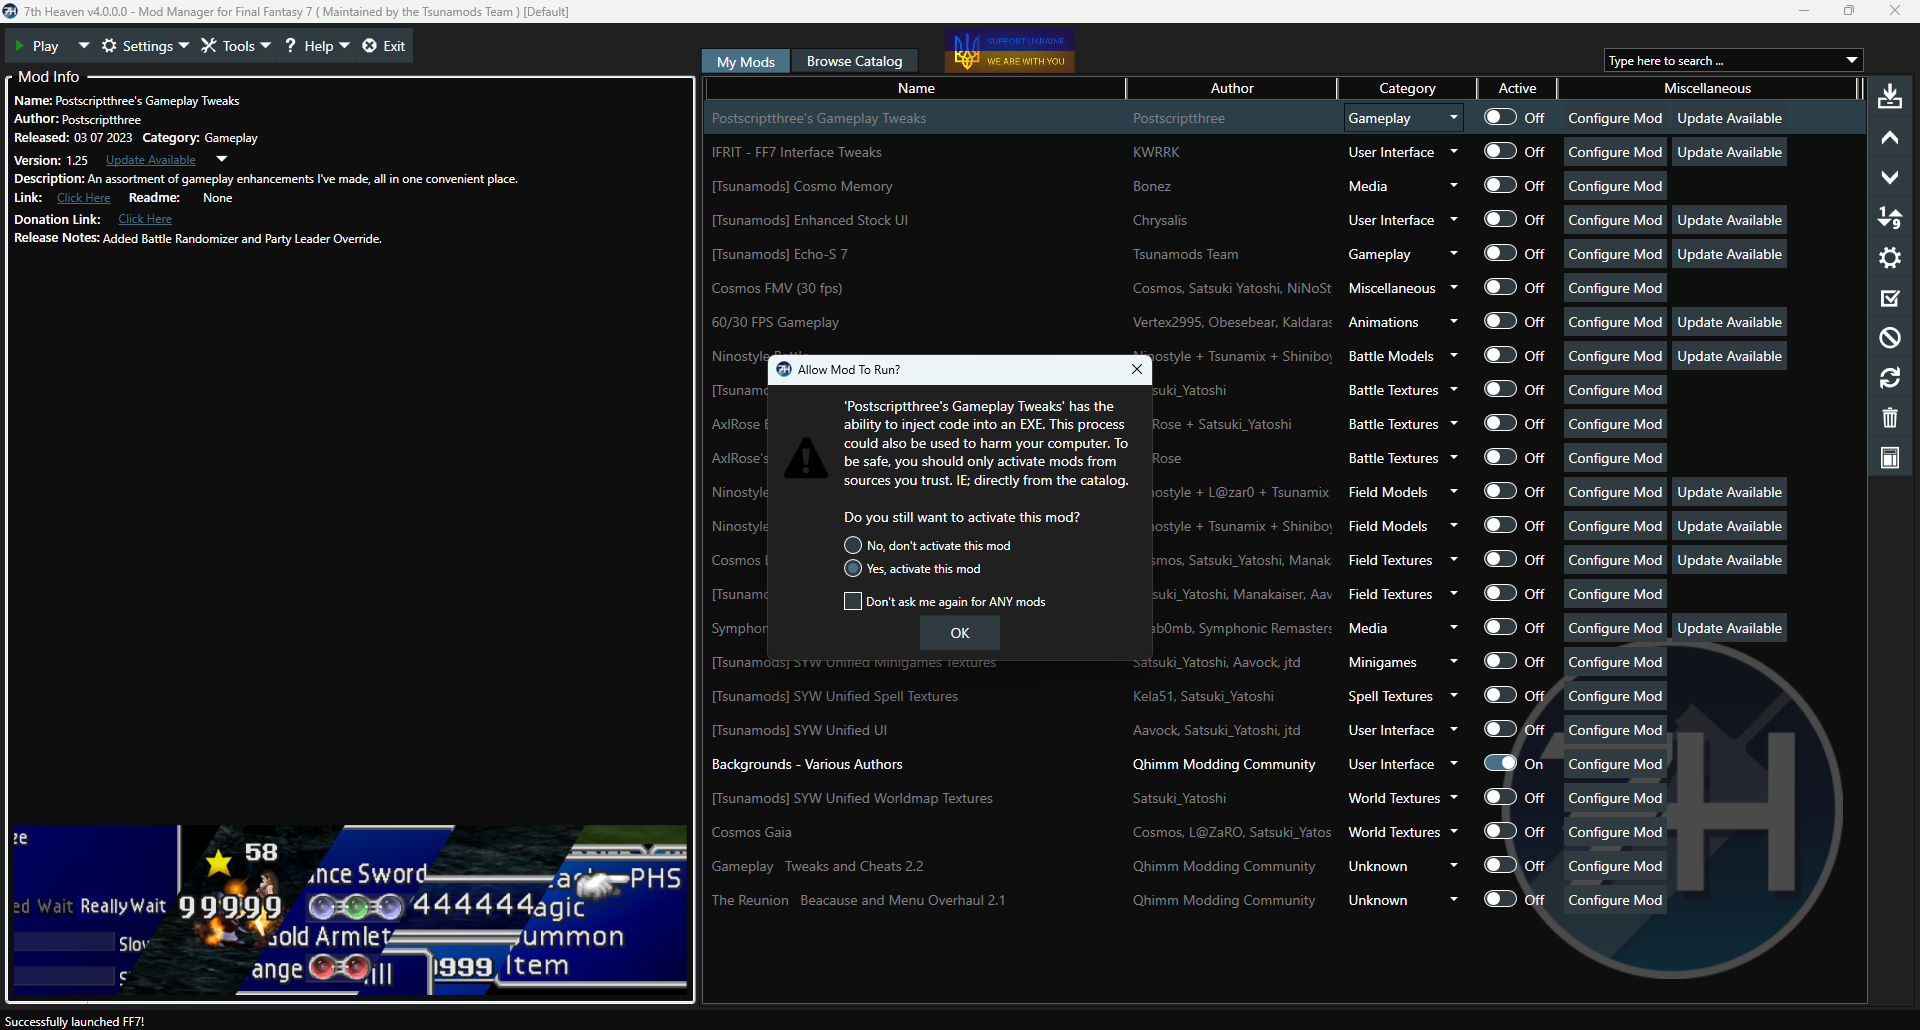This screenshot has width=1920, height=1030.
Task: Turn on the Cosmo Memory mod switch
Action: (1500, 185)
